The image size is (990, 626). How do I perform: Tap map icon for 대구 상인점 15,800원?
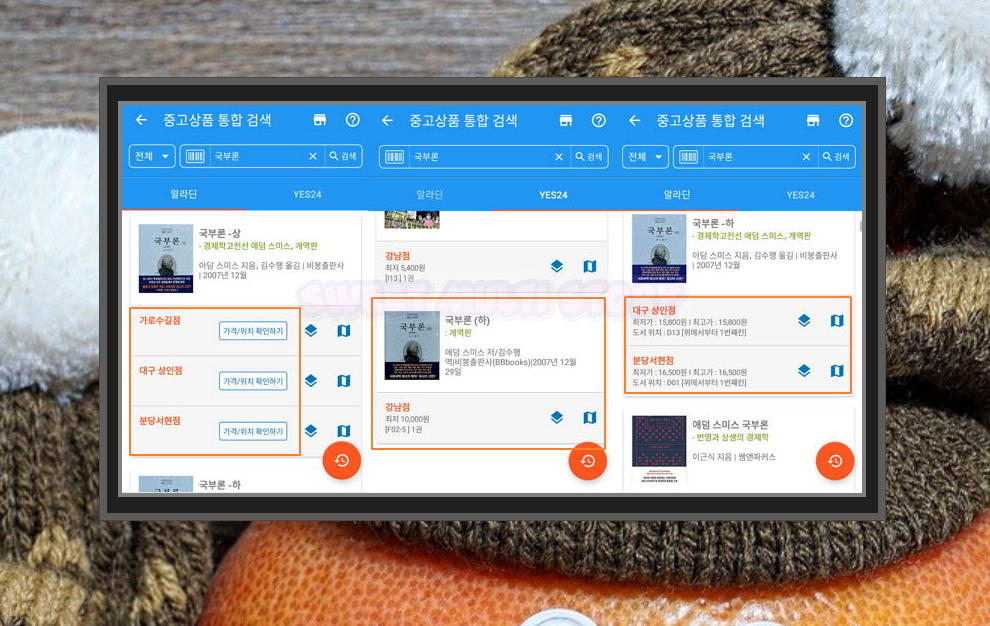(837, 320)
